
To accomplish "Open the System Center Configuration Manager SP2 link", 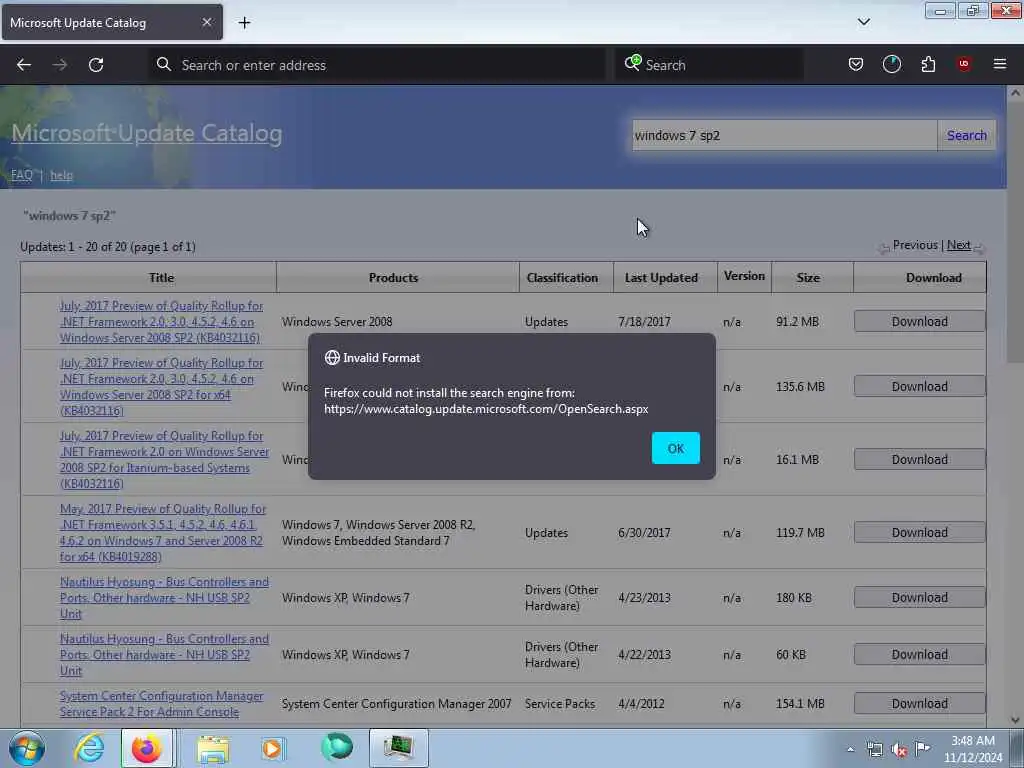I will click(161, 704).
